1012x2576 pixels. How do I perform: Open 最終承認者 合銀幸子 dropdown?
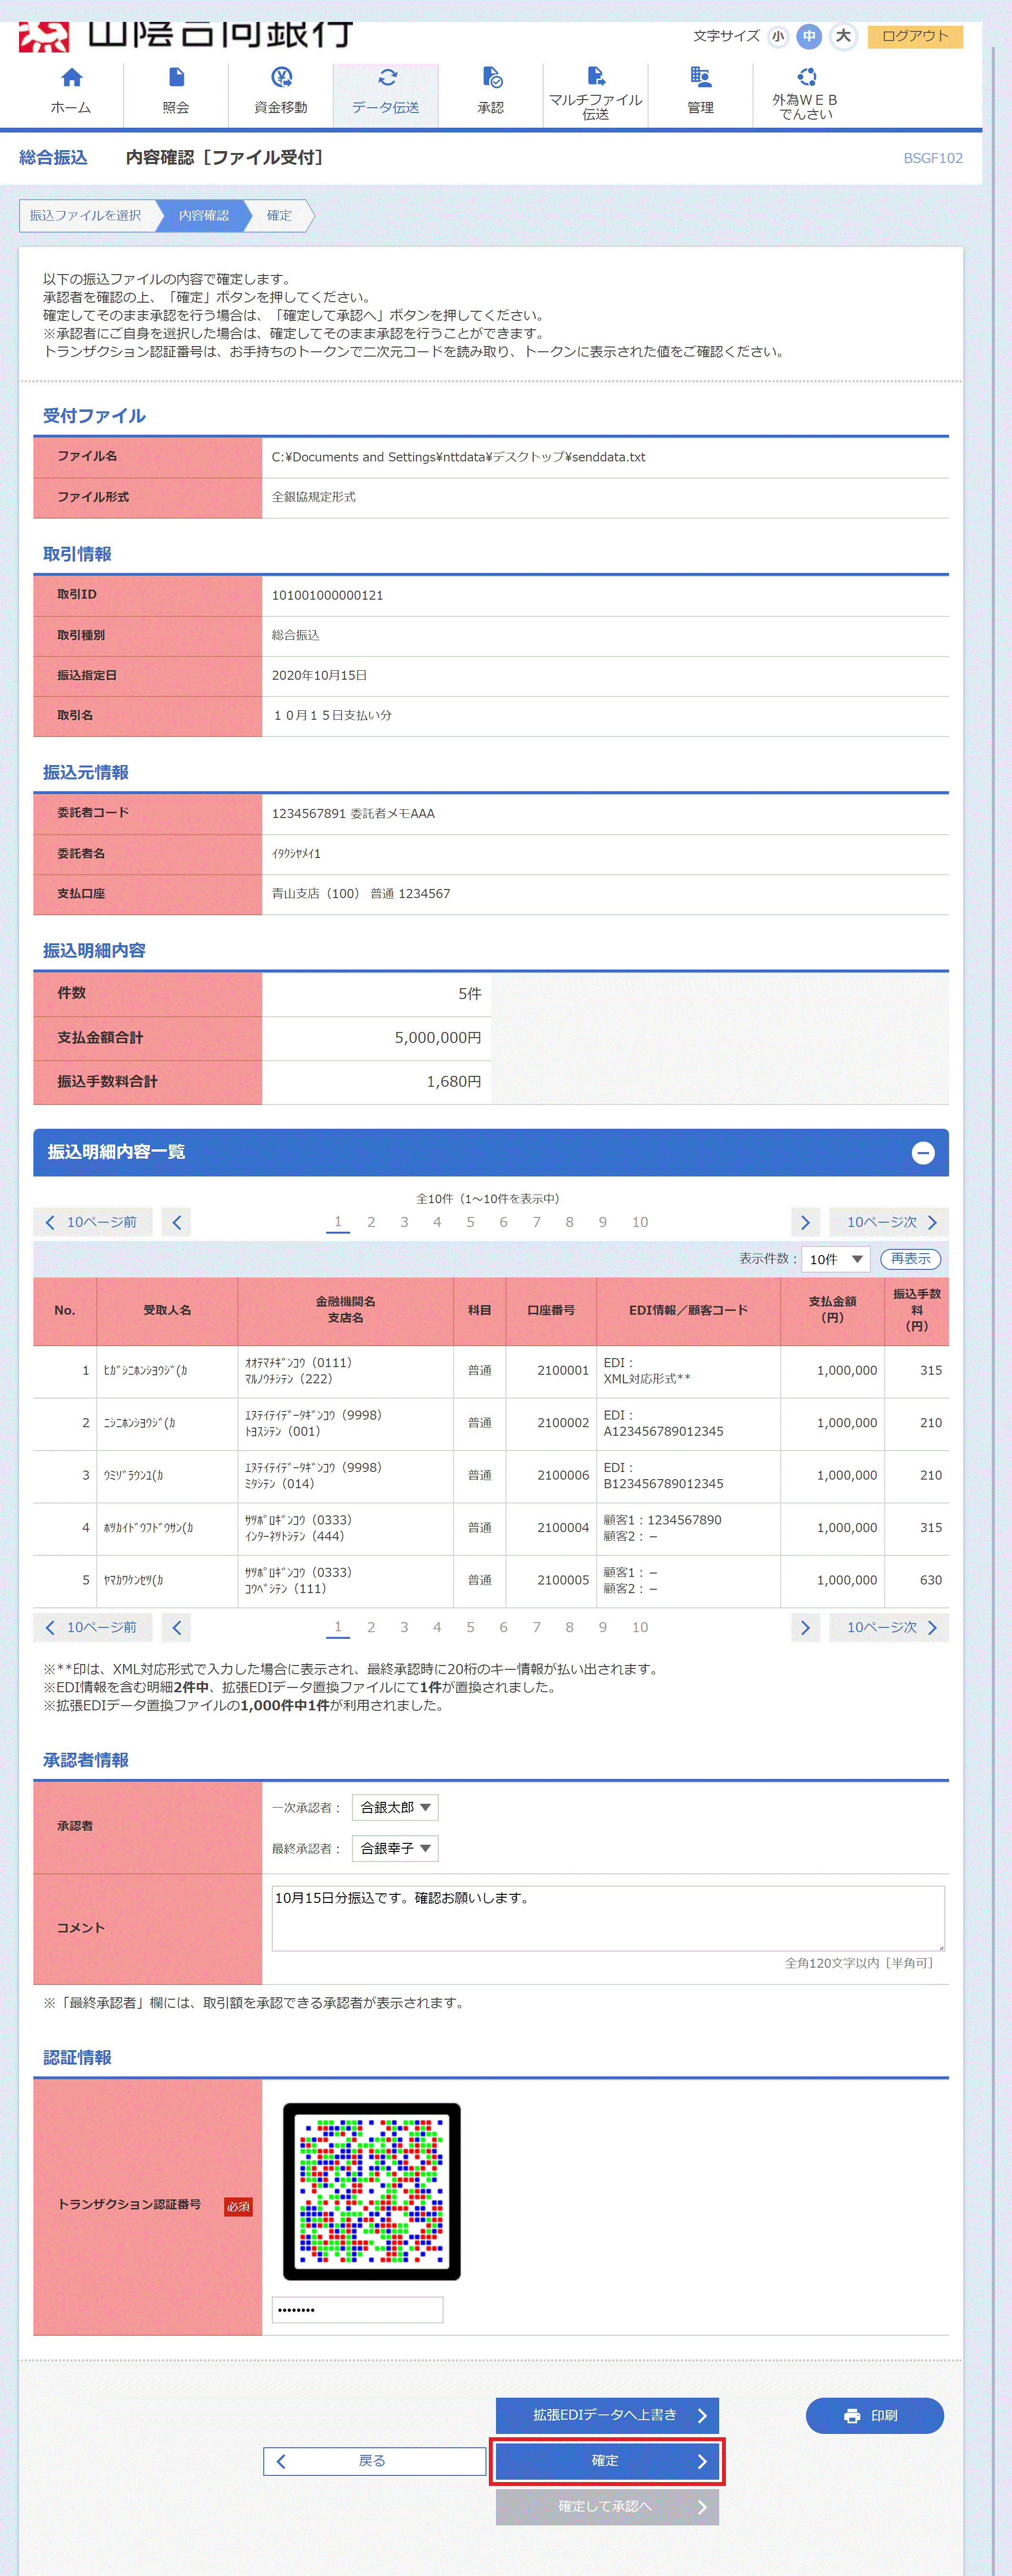395,1848
